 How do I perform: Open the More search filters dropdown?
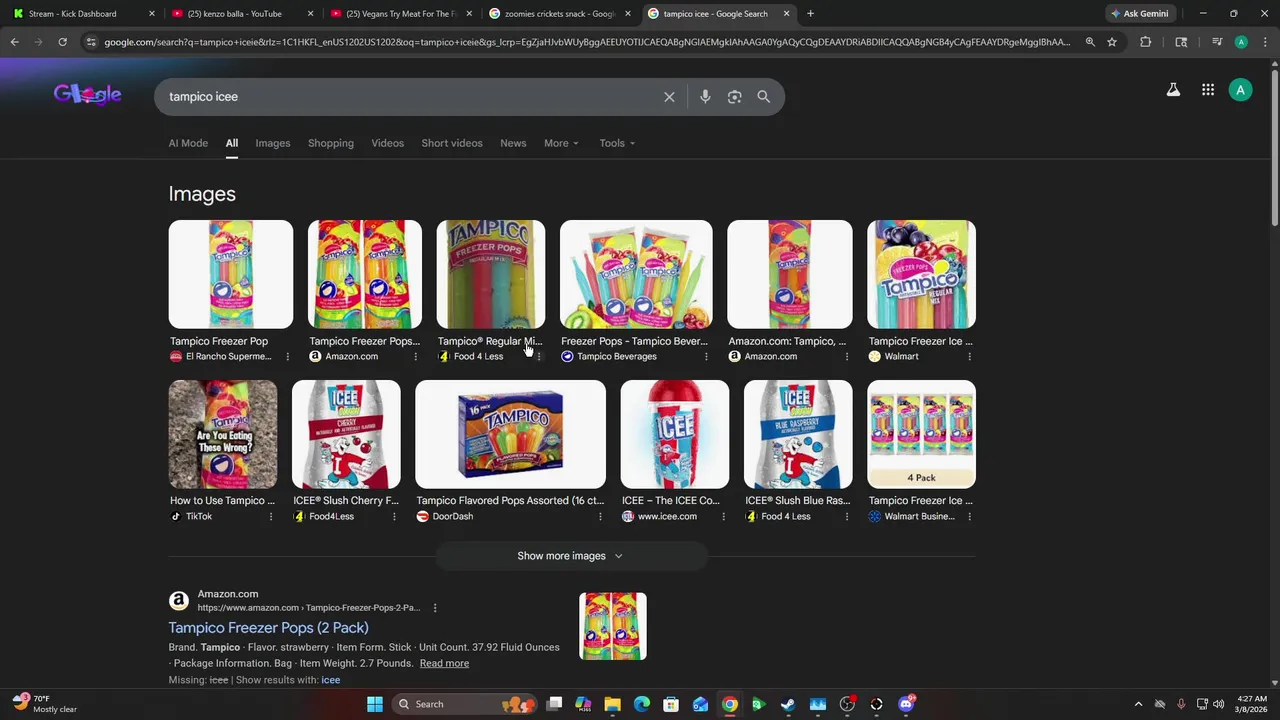561,143
